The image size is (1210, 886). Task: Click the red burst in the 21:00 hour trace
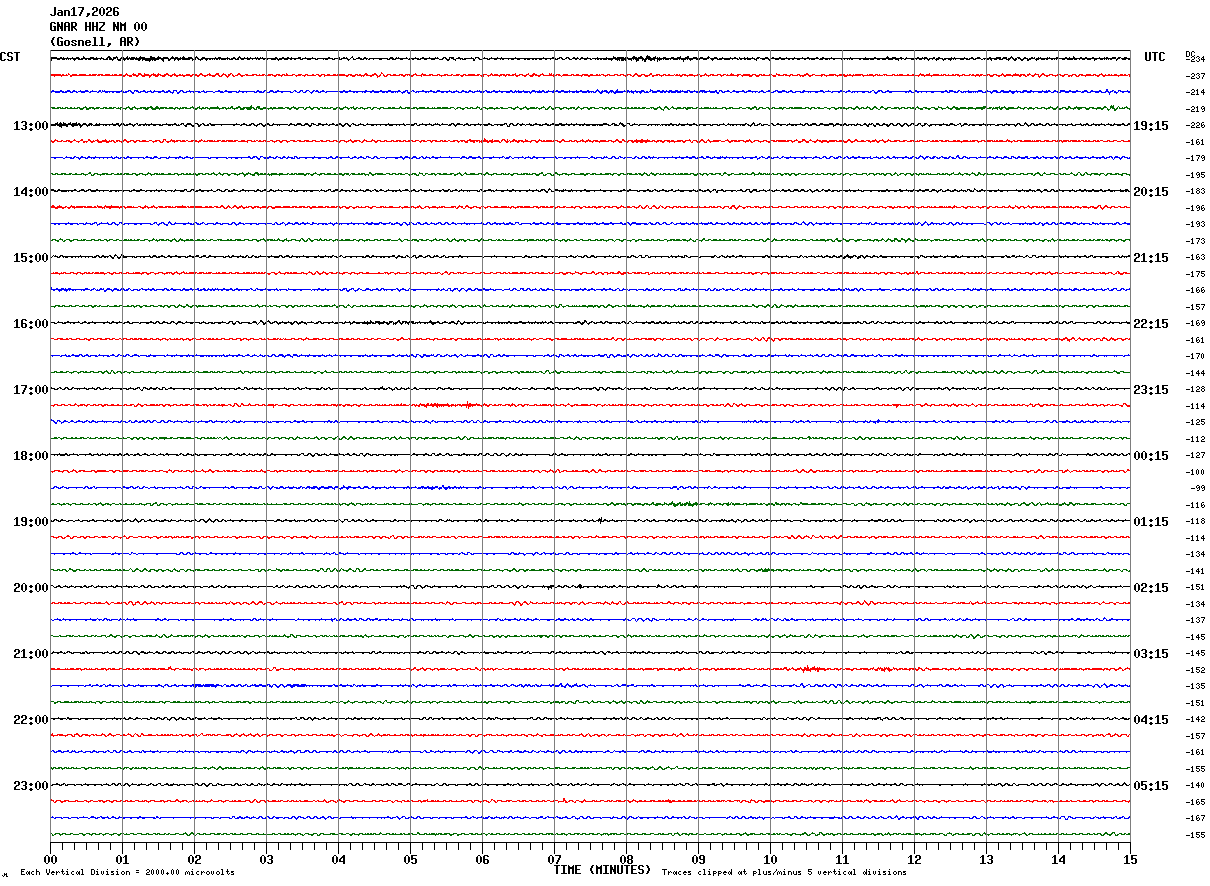point(810,668)
